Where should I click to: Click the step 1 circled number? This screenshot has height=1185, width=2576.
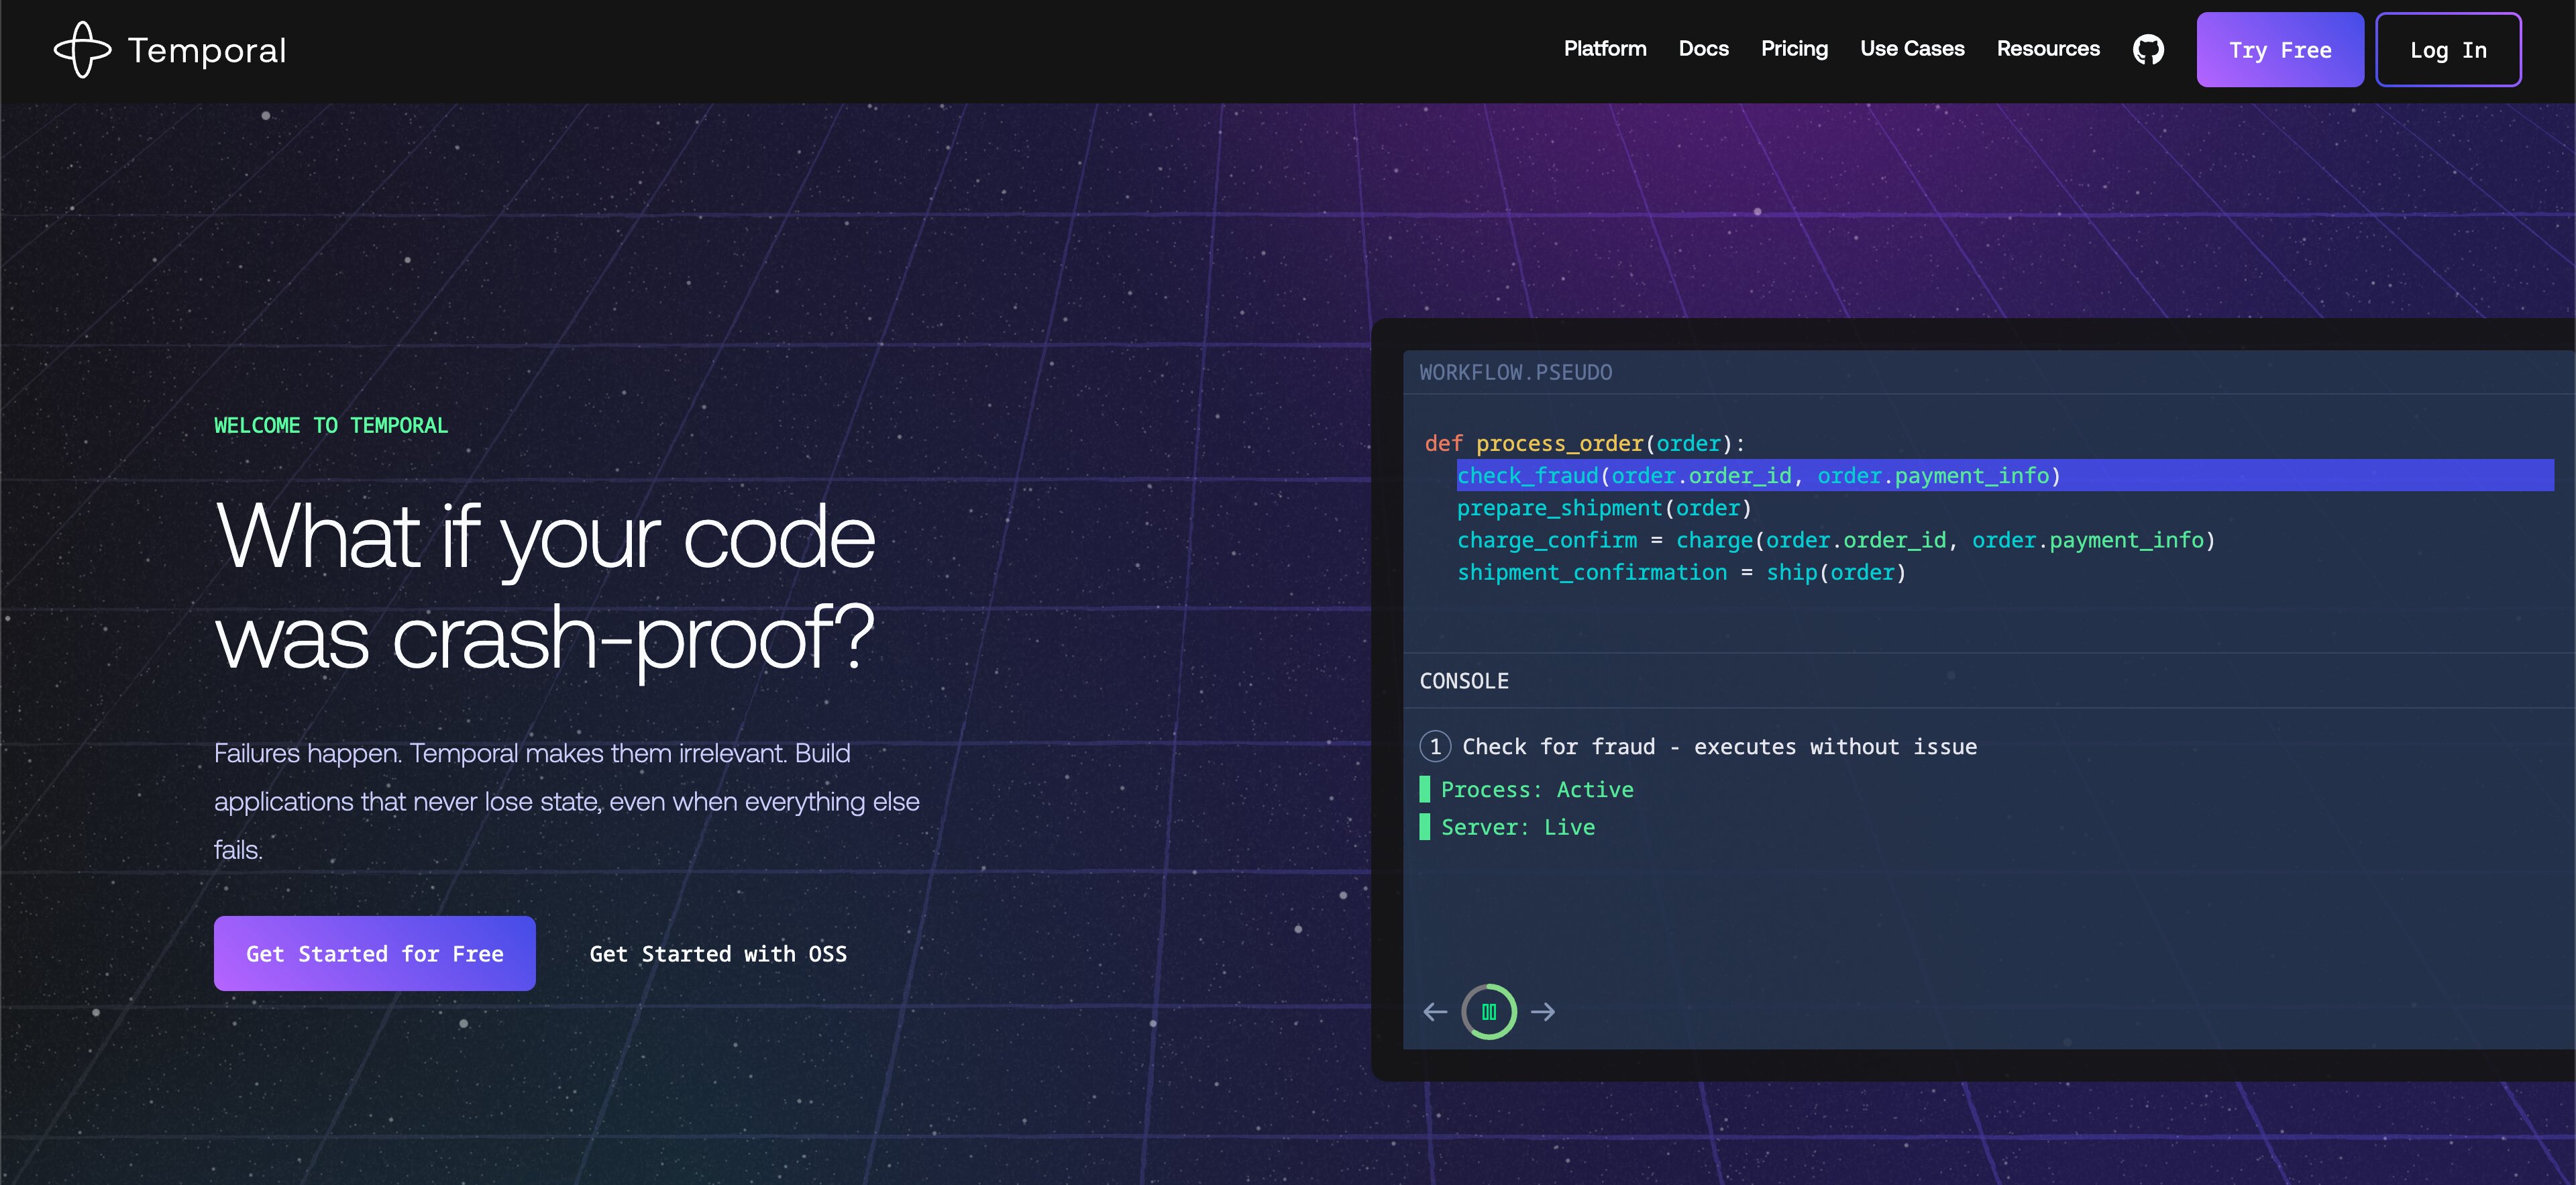[x=1435, y=746]
